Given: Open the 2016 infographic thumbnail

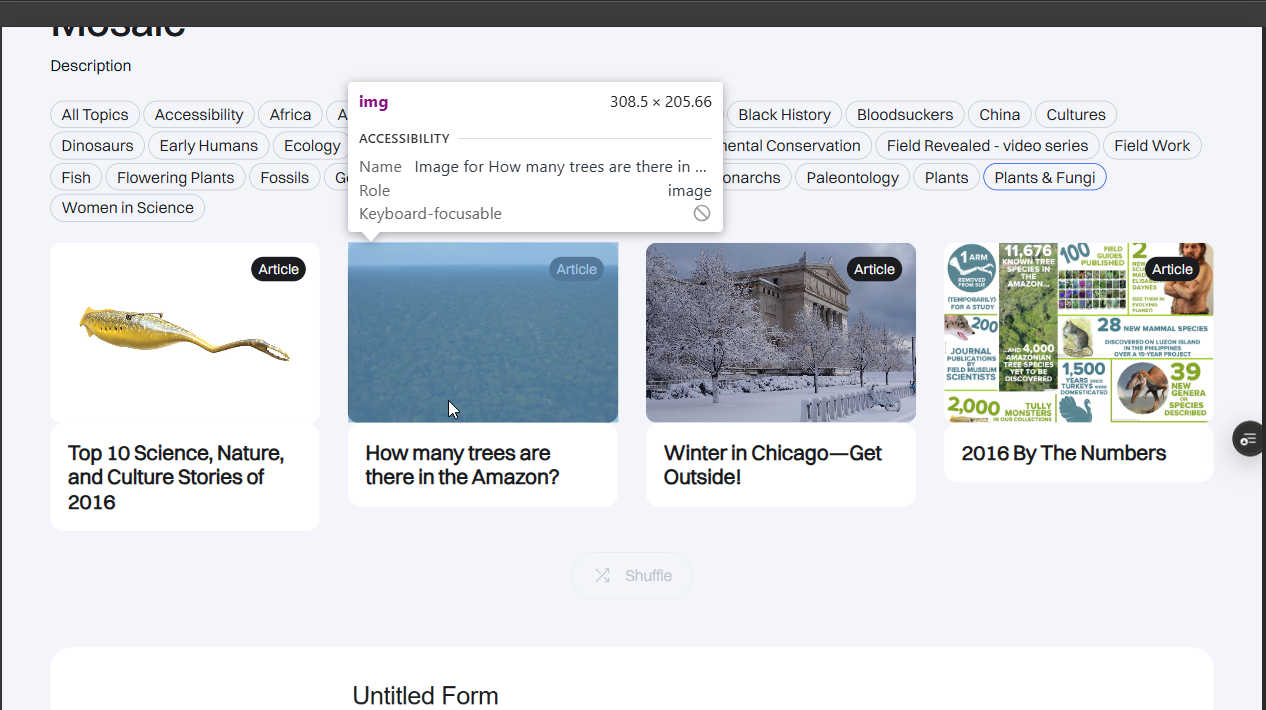Looking at the screenshot, I should point(1079,333).
